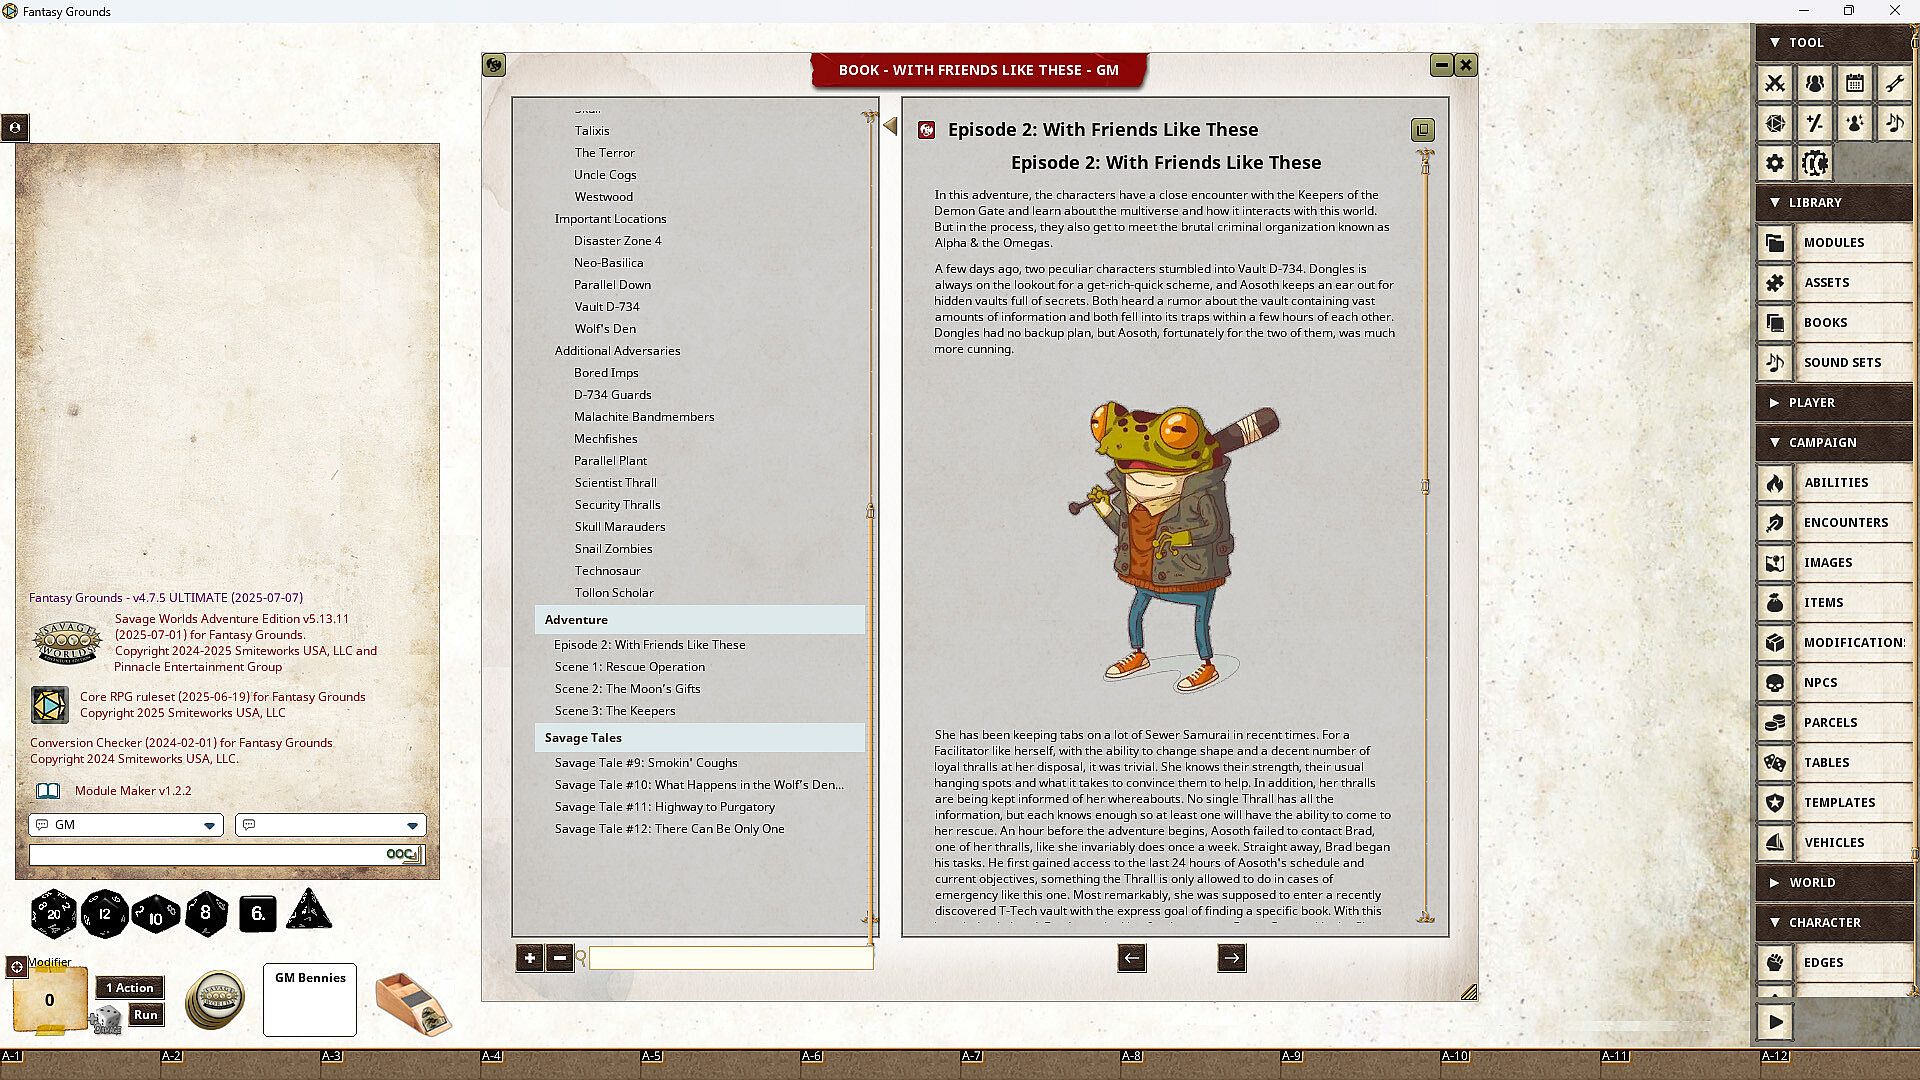
Task: Click the book index search field
Action: (730, 958)
